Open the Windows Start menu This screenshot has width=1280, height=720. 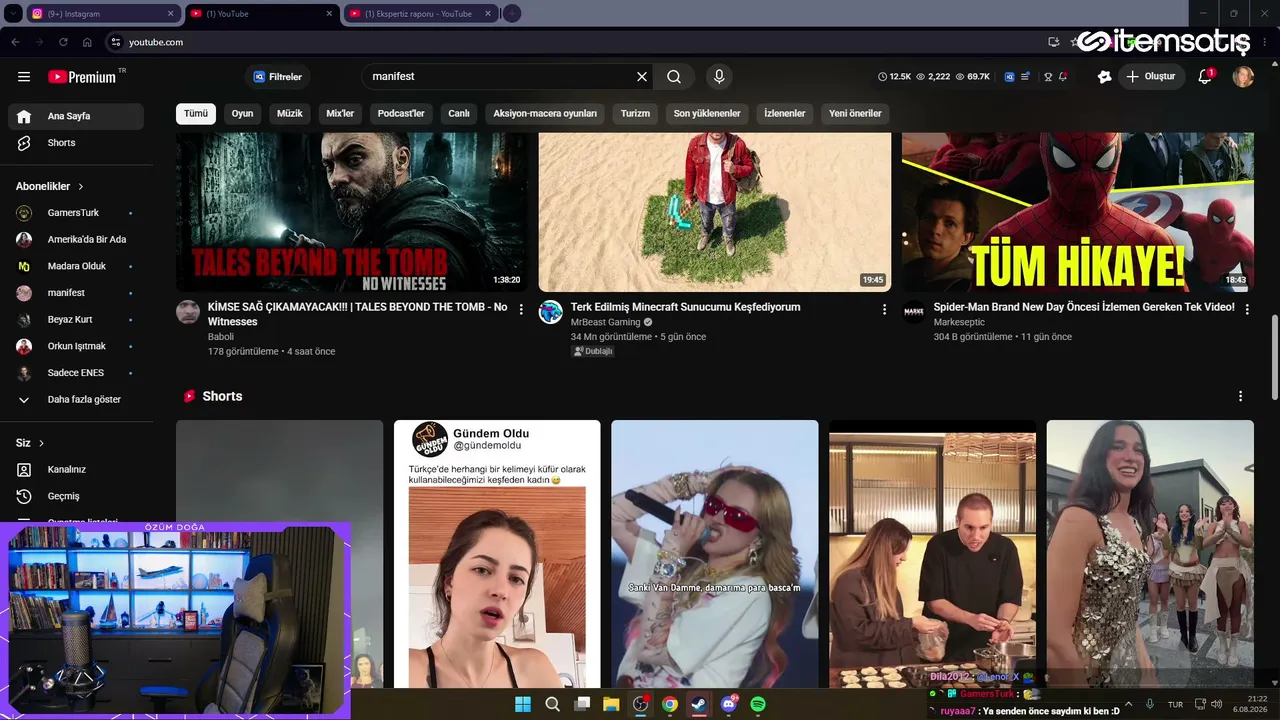tap(523, 704)
